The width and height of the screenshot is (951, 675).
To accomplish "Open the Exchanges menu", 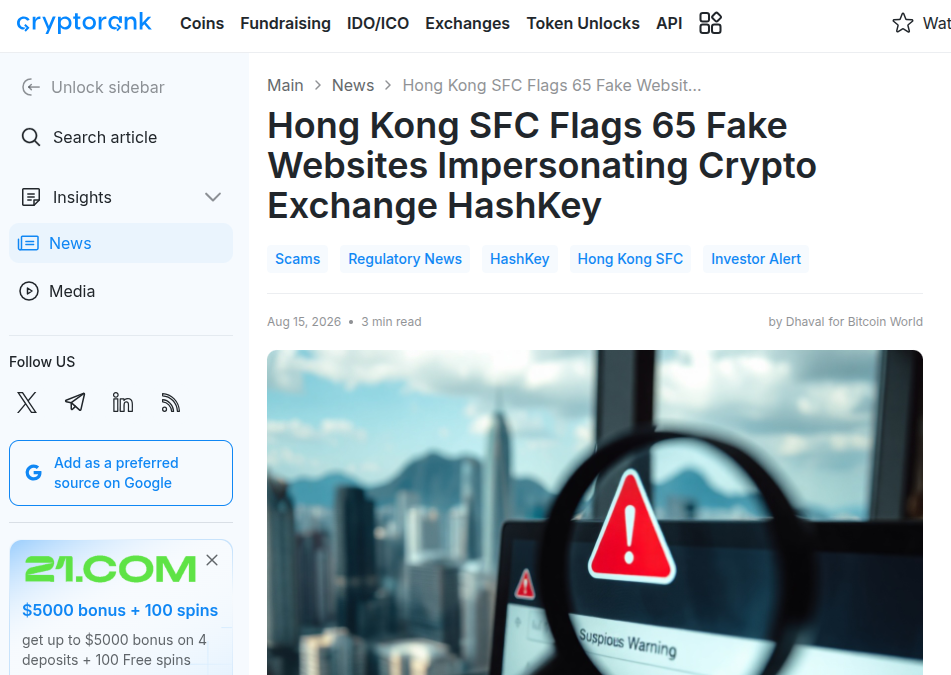I will 468,23.
